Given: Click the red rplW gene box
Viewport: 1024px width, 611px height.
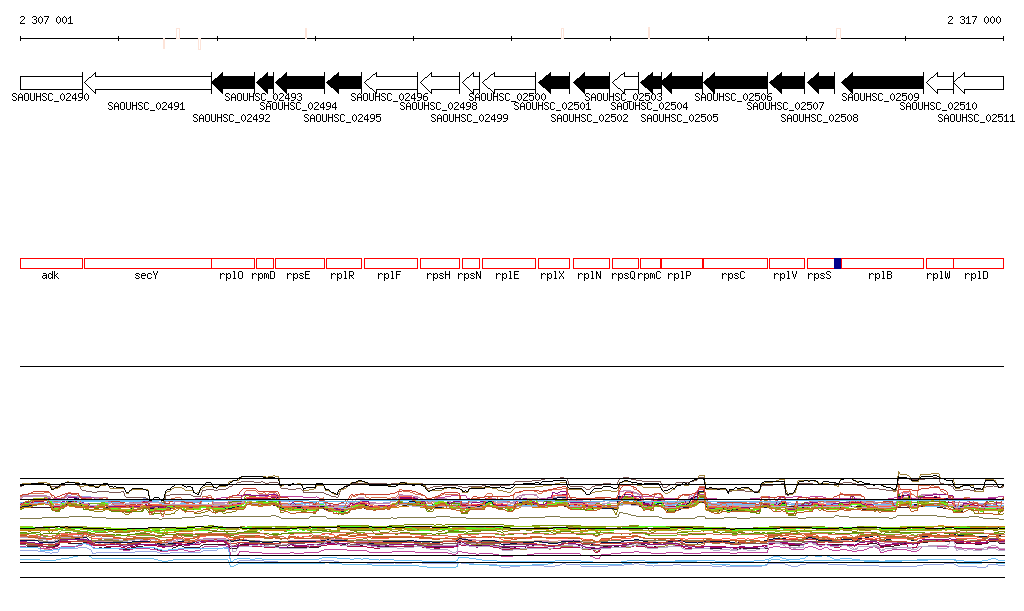Looking at the screenshot, I should [x=940, y=264].
